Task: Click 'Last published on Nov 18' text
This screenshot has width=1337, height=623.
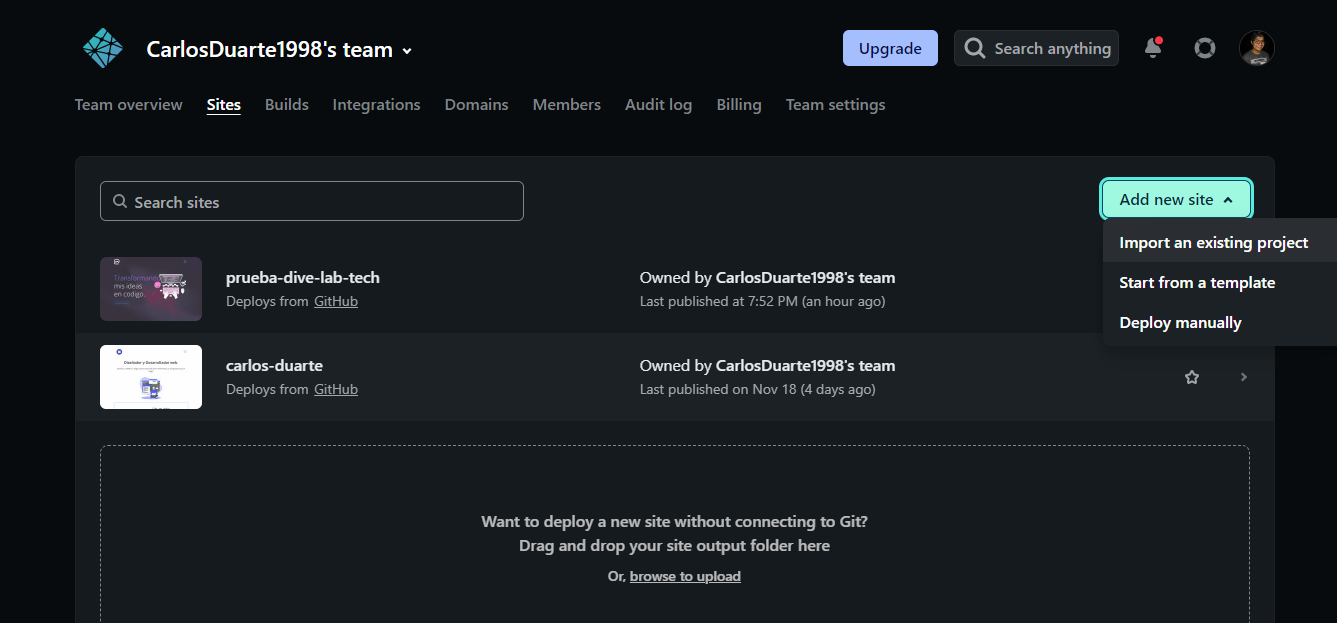Action: [757, 389]
